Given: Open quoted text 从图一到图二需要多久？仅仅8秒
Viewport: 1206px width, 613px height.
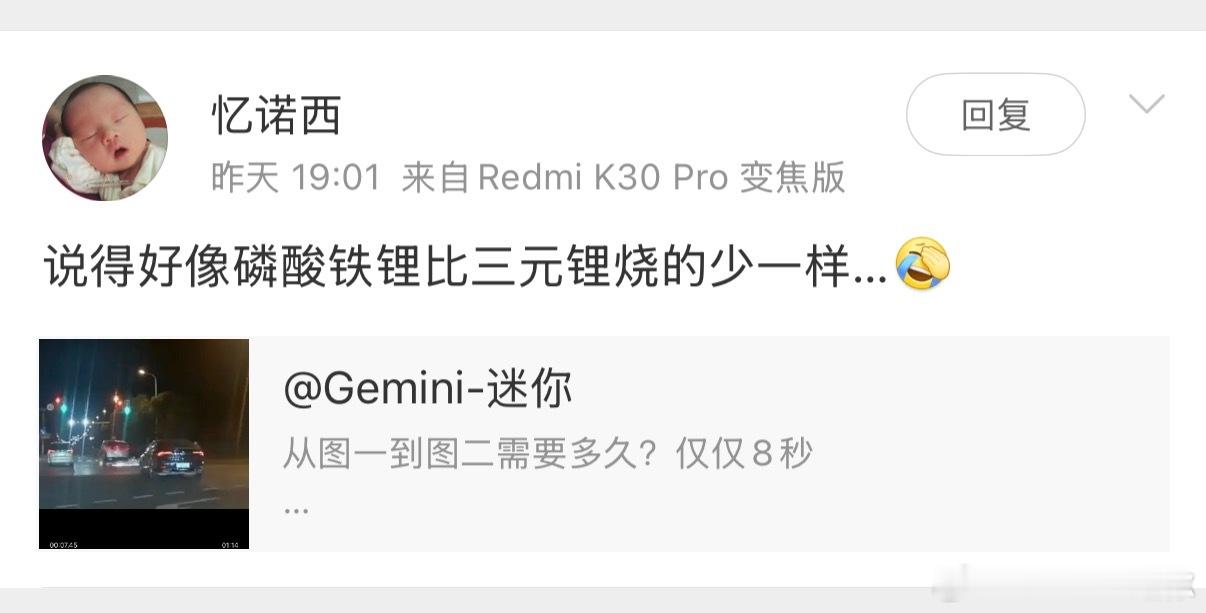Looking at the screenshot, I should pyautogui.click(x=548, y=454).
